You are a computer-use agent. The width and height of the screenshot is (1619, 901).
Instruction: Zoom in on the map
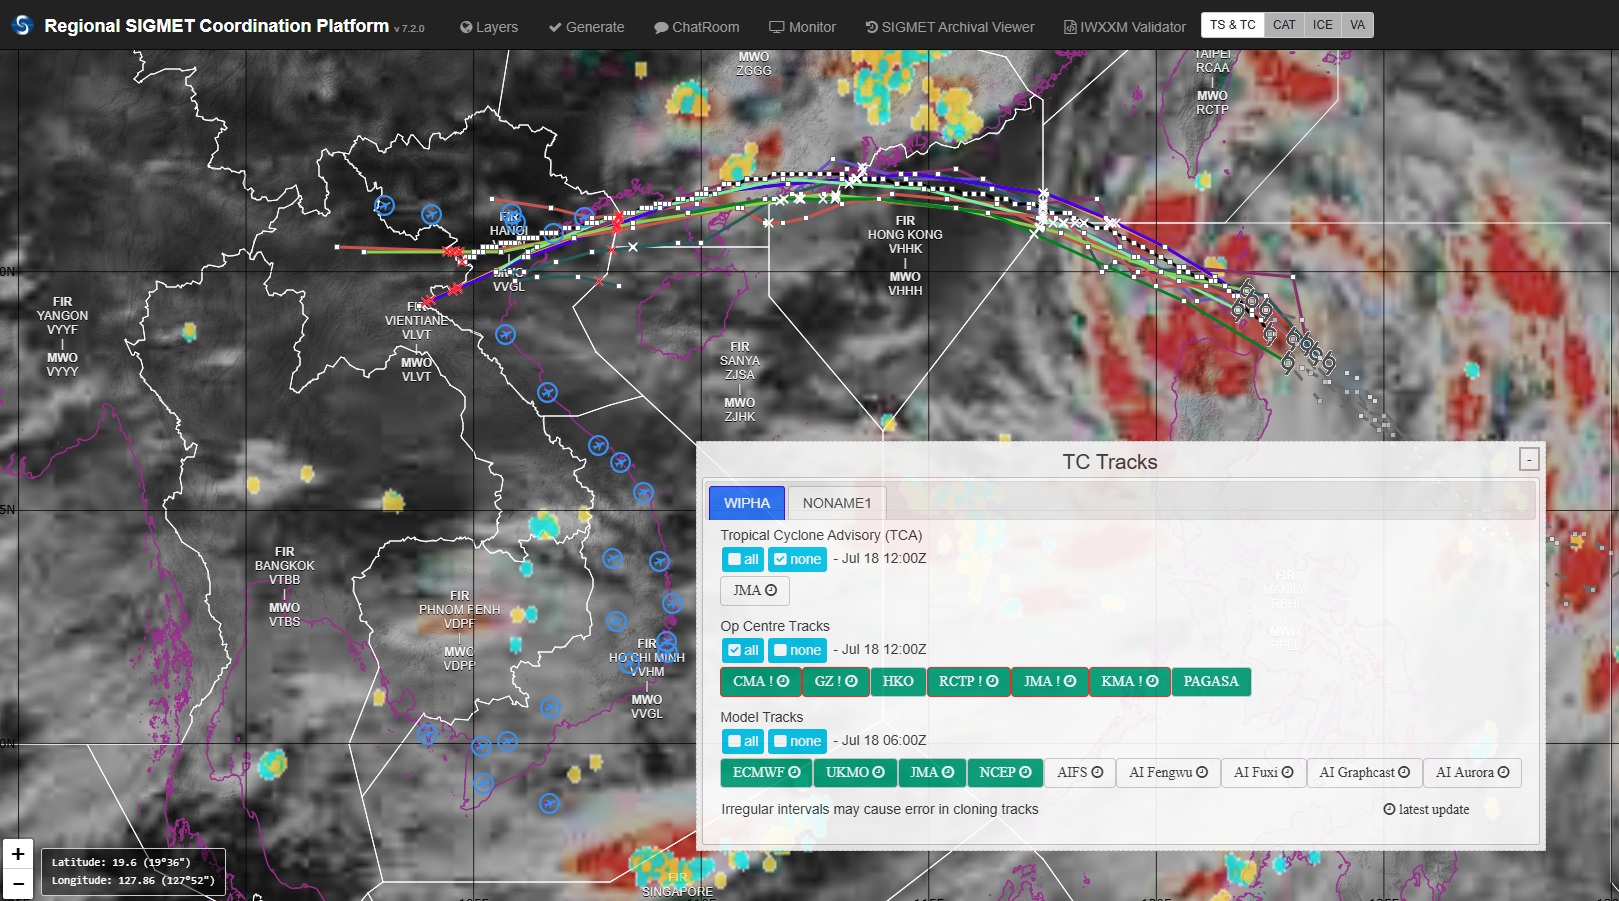[x=18, y=854]
